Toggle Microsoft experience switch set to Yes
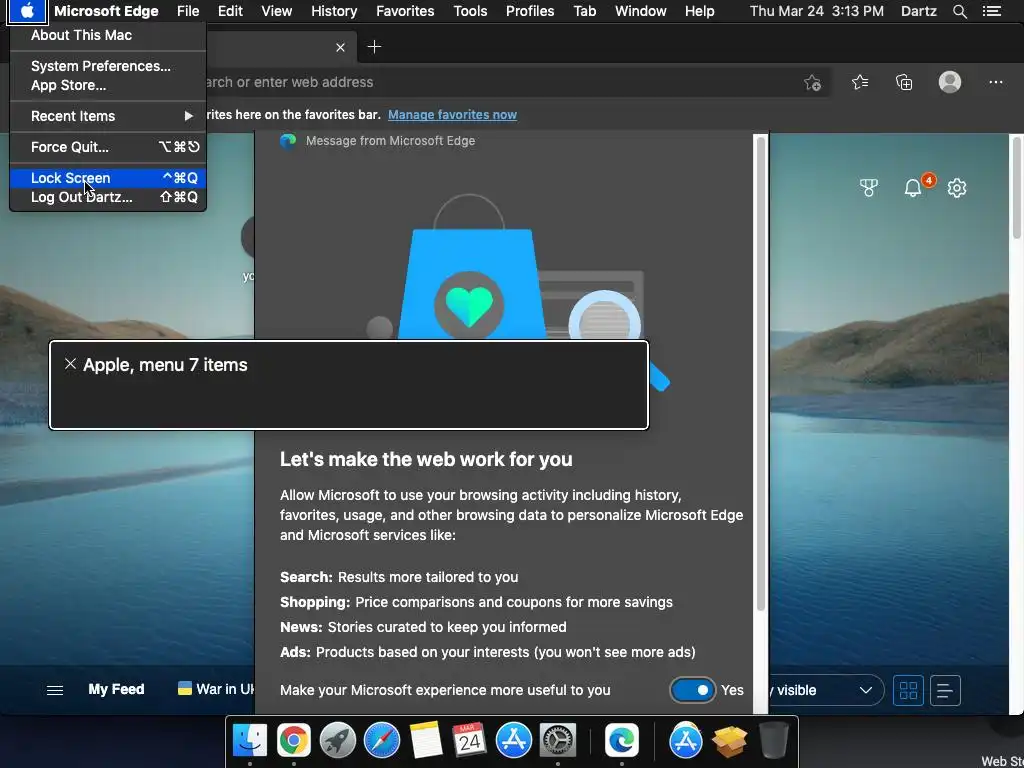The height and width of the screenshot is (768, 1024). (693, 690)
